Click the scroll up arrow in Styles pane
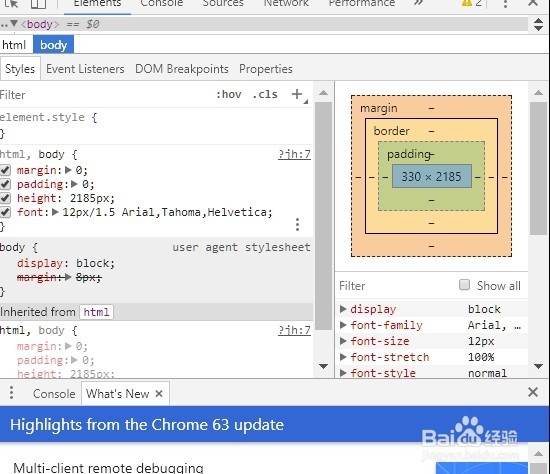The image size is (550, 474). click(x=323, y=93)
